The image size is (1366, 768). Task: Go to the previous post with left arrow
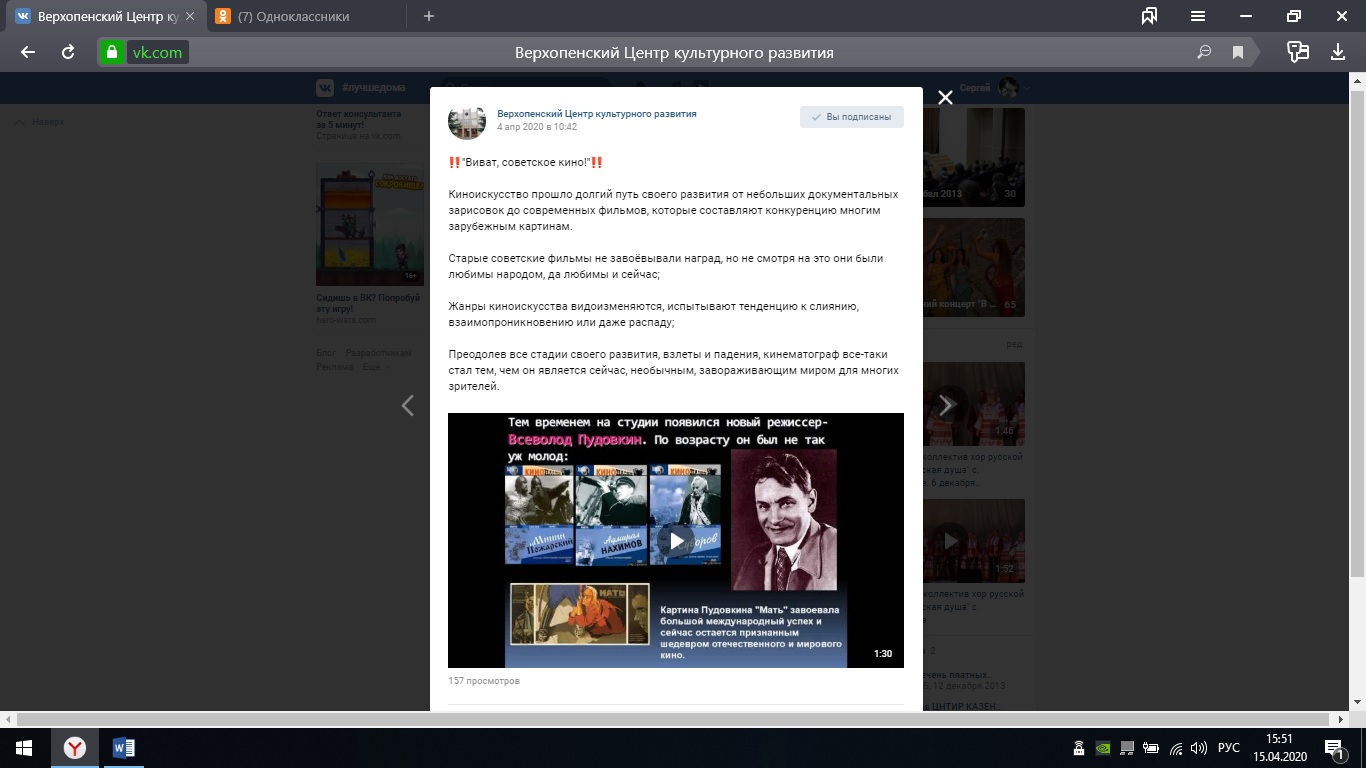[407, 405]
